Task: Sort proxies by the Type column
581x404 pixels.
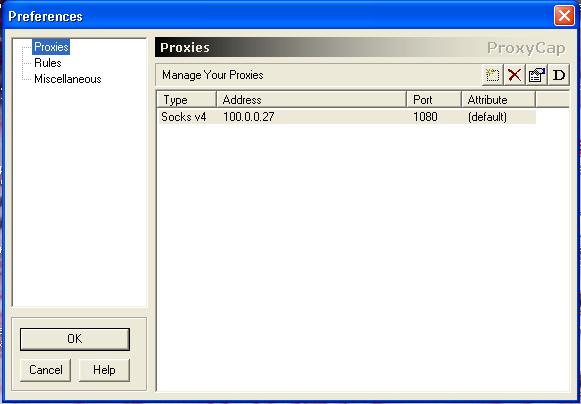Action: coord(187,99)
